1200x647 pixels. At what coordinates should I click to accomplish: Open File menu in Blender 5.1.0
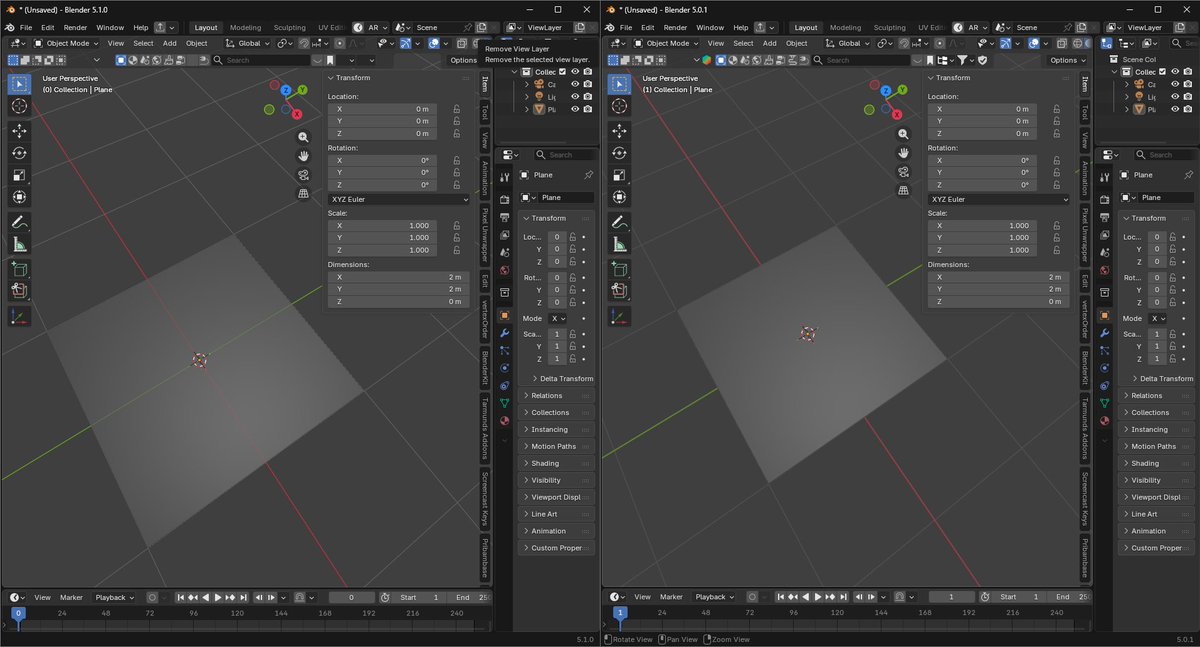pyautogui.click(x=26, y=28)
